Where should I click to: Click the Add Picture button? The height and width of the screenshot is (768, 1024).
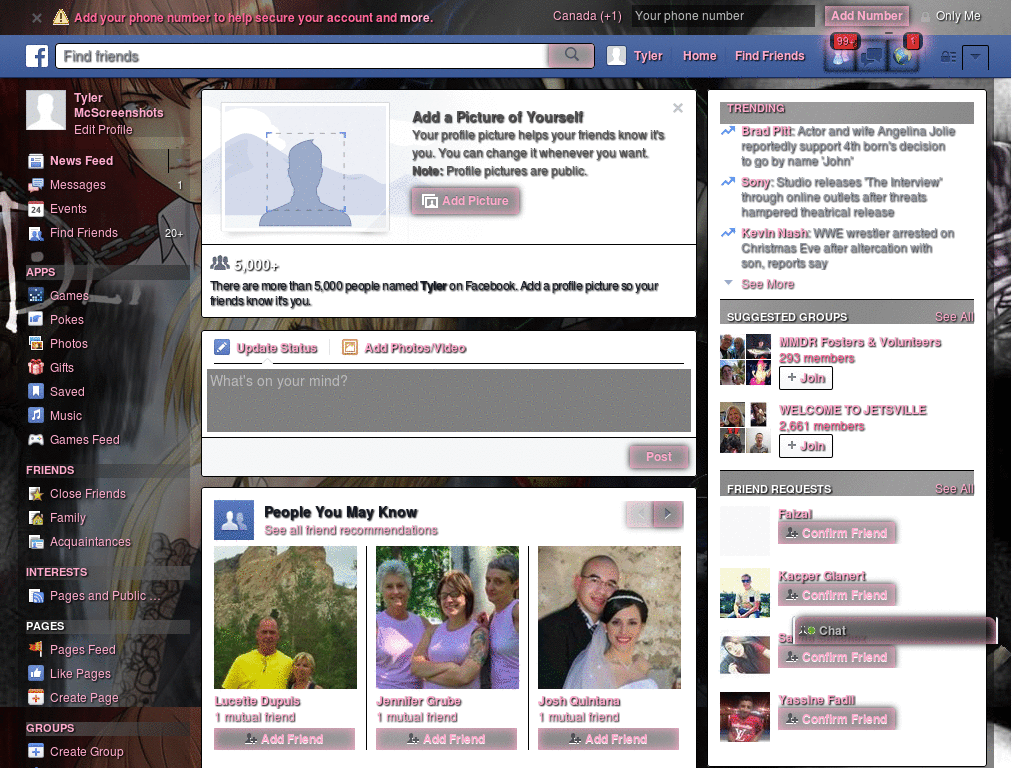pos(466,201)
